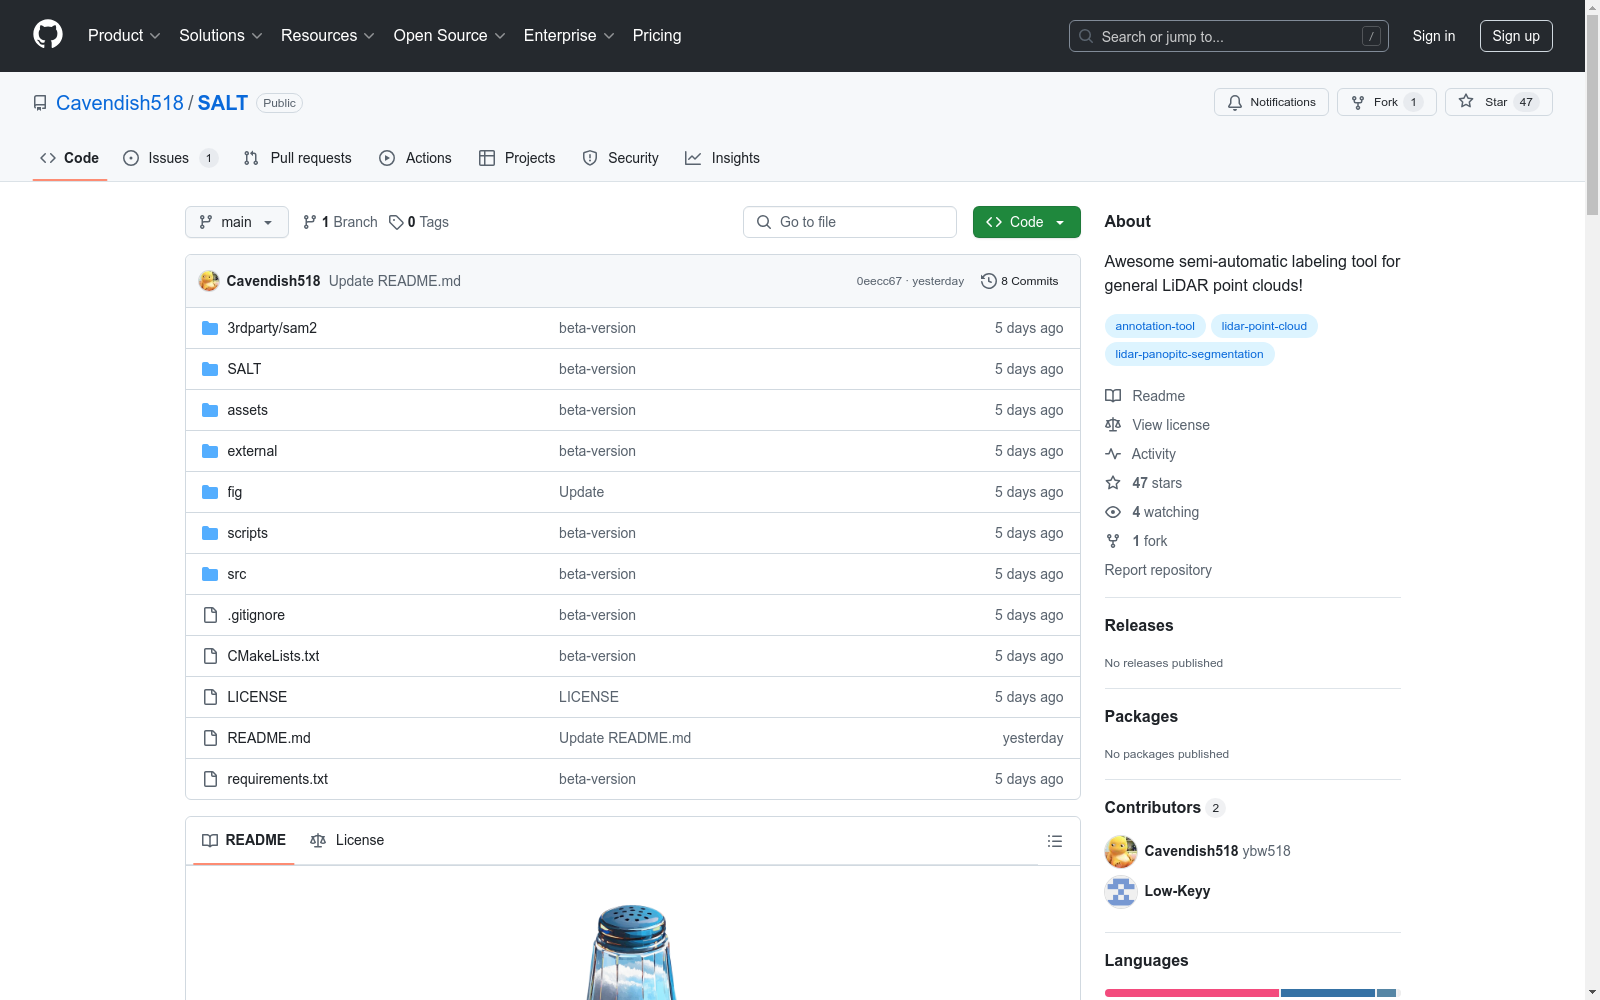Click the salt shaker image in README
This screenshot has width=1600, height=1000.
pyautogui.click(x=631, y=952)
